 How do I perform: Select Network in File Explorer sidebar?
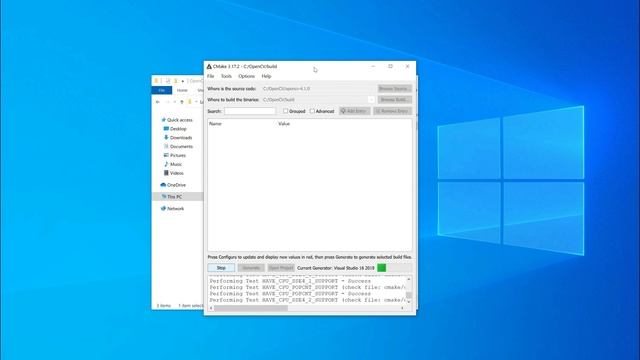pos(176,209)
